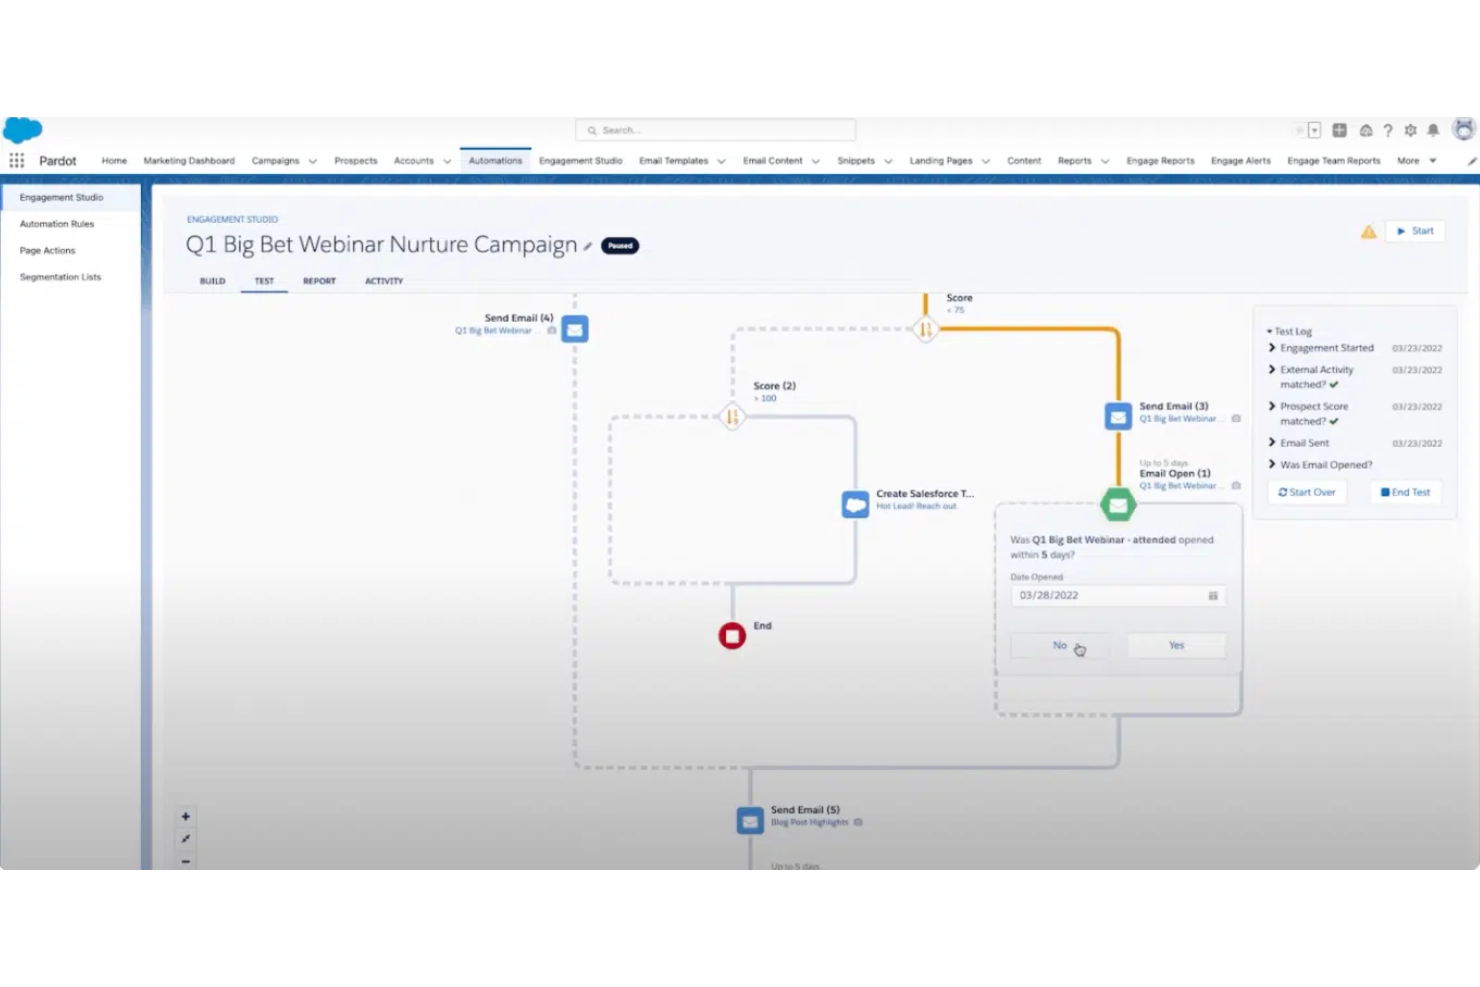Click the warning triangle icon
This screenshot has width=1480, height=987.
1368,232
